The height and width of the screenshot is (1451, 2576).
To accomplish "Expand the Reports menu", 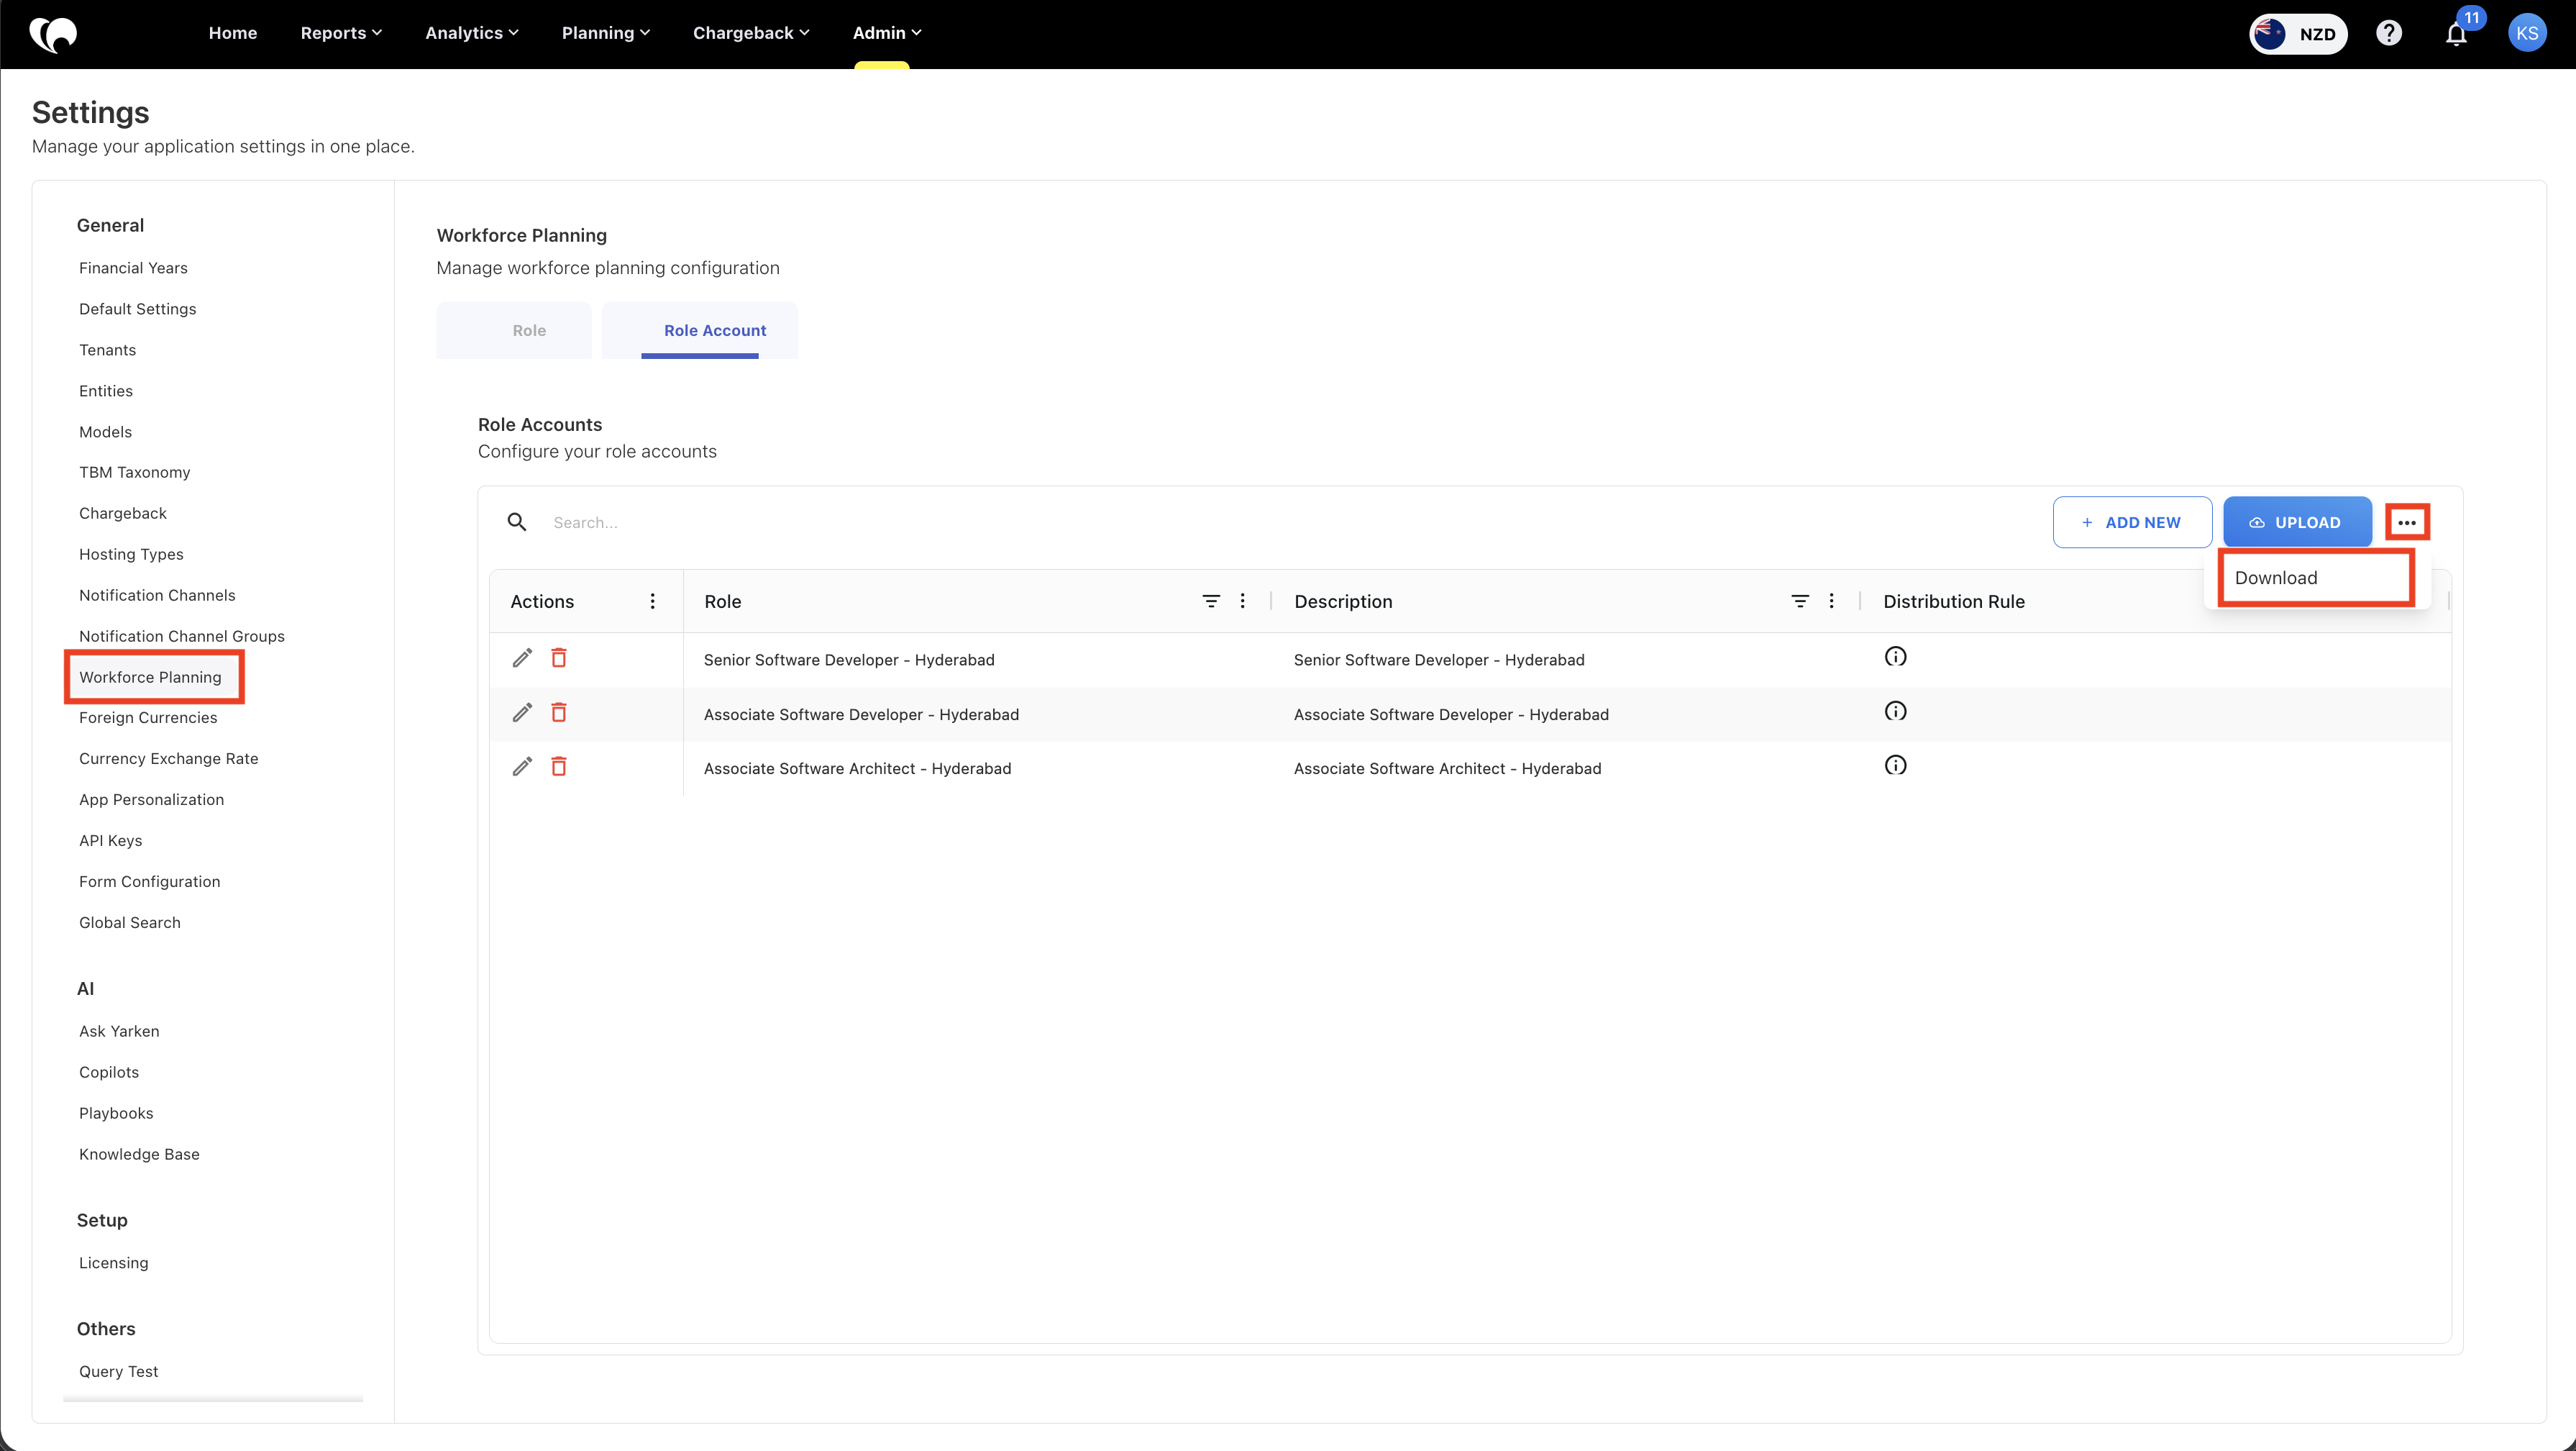I will pos(341,33).
